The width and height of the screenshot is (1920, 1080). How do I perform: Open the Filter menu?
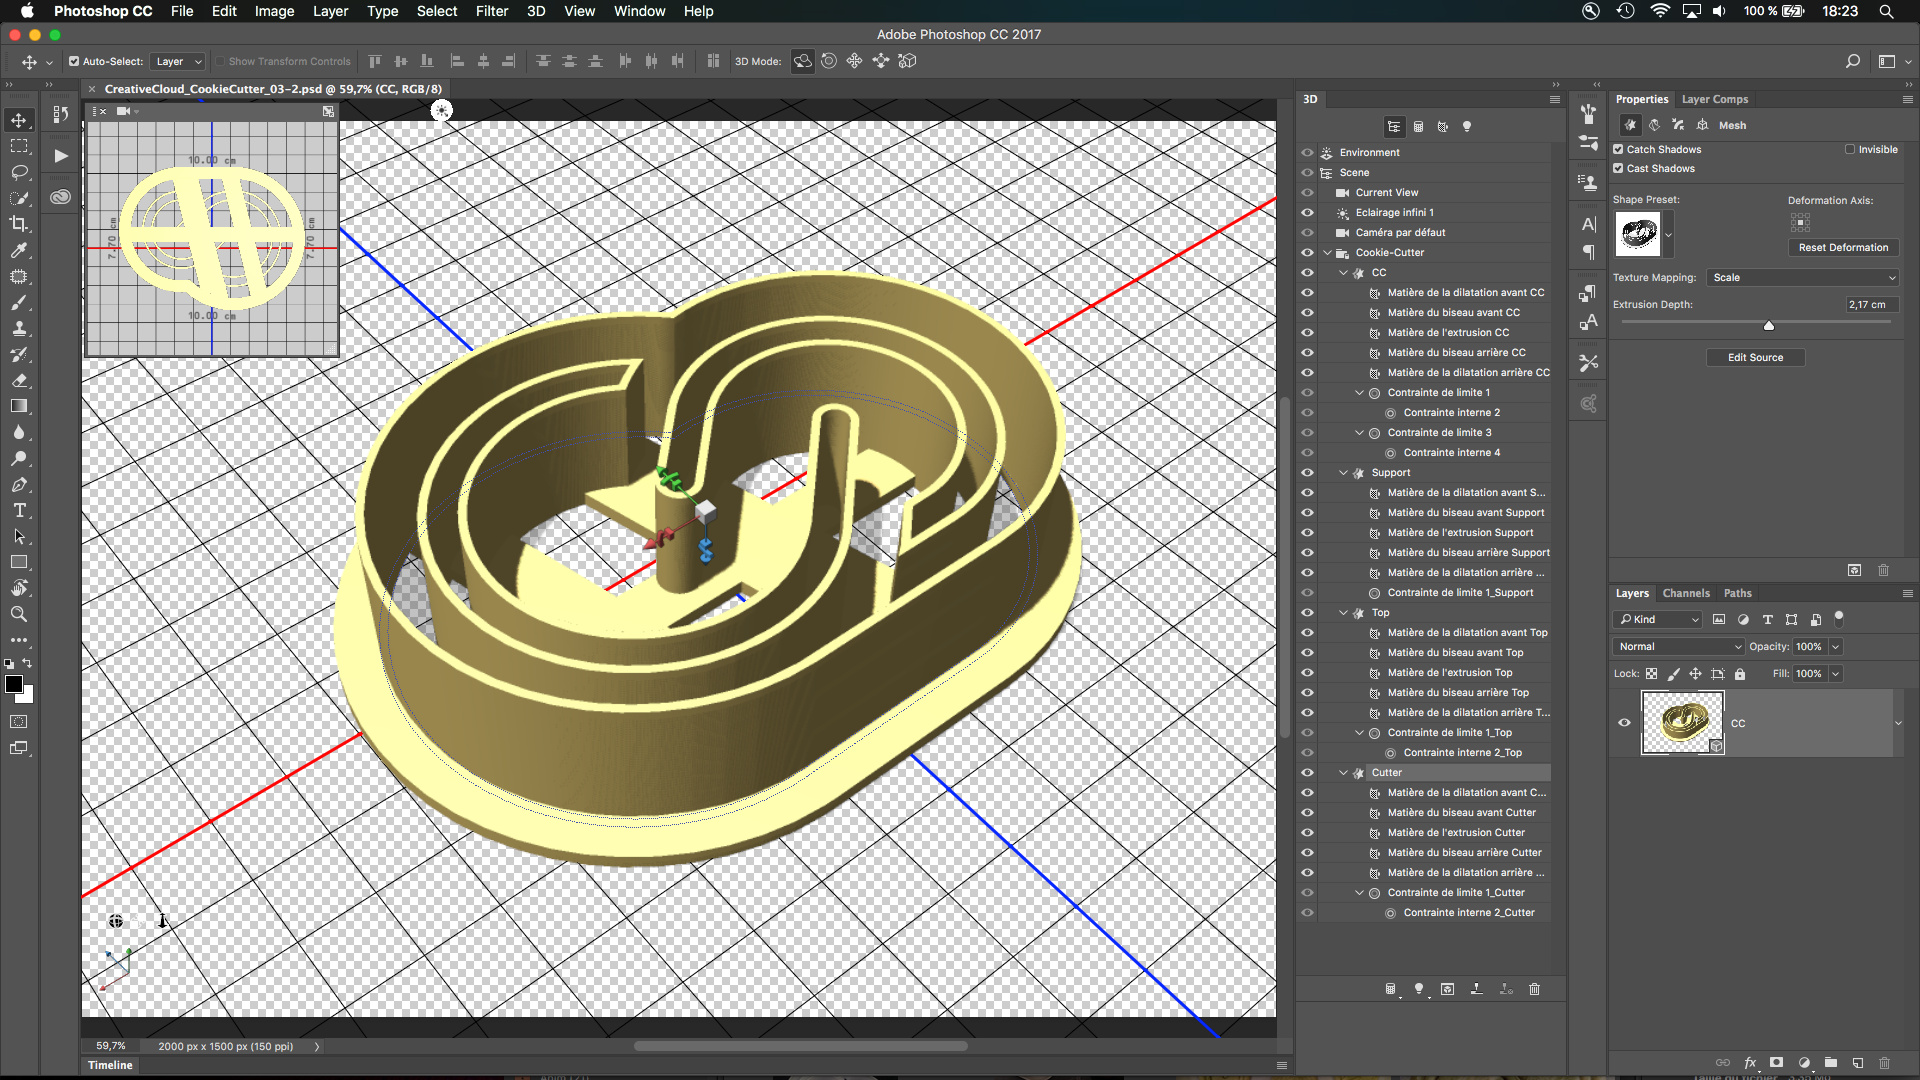491,11
